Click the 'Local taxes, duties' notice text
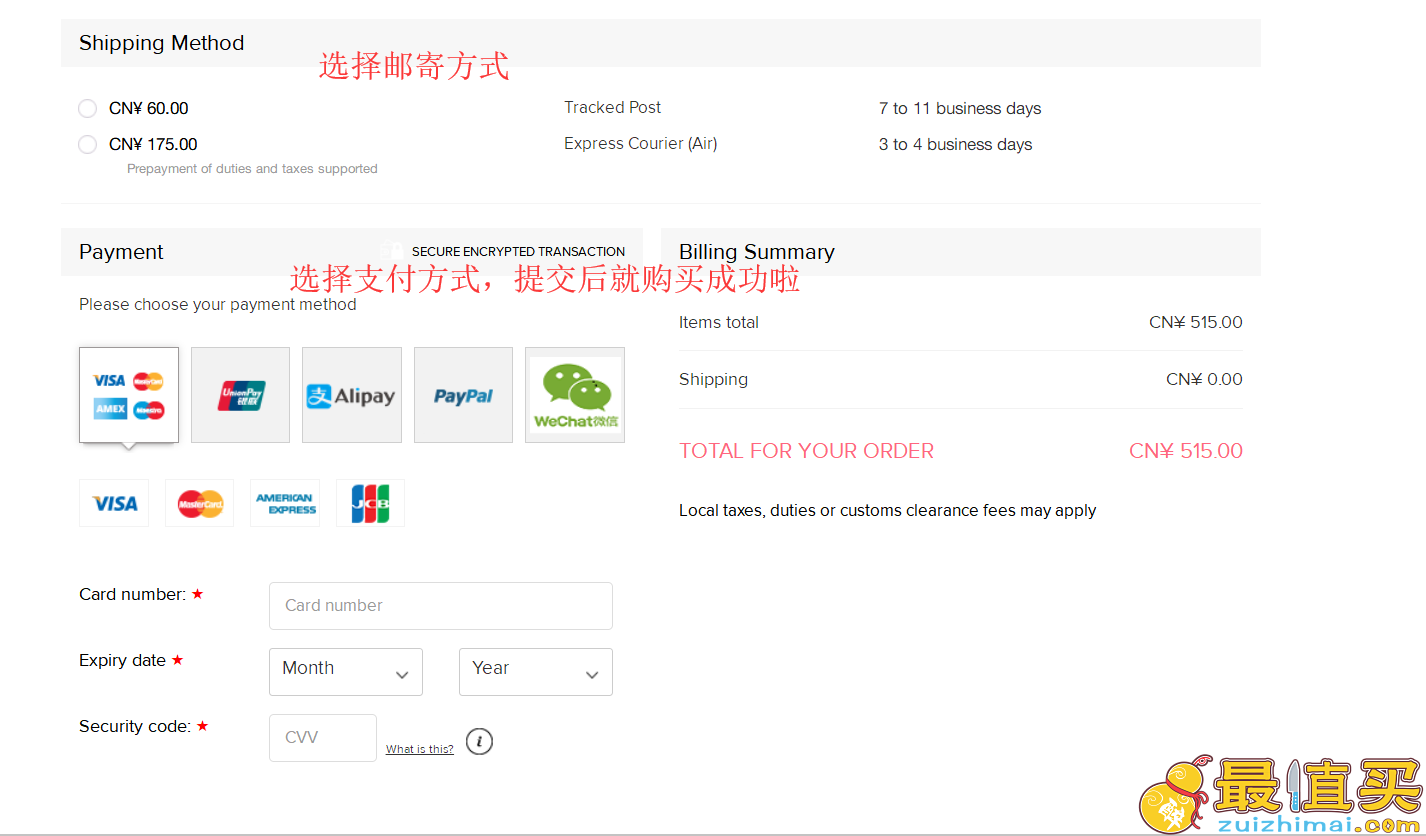This screenshot has width=1426, height=836. click(888, 510)
